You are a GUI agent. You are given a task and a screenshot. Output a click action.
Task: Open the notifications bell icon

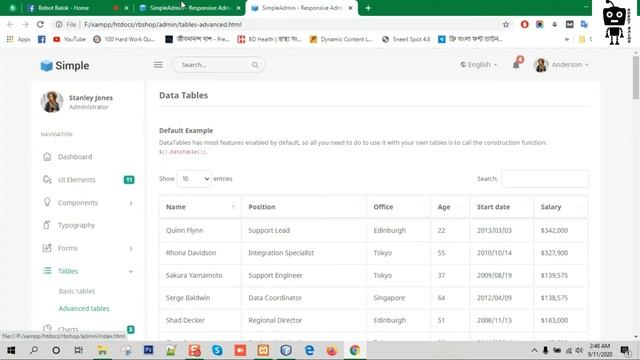pos(516,64)
